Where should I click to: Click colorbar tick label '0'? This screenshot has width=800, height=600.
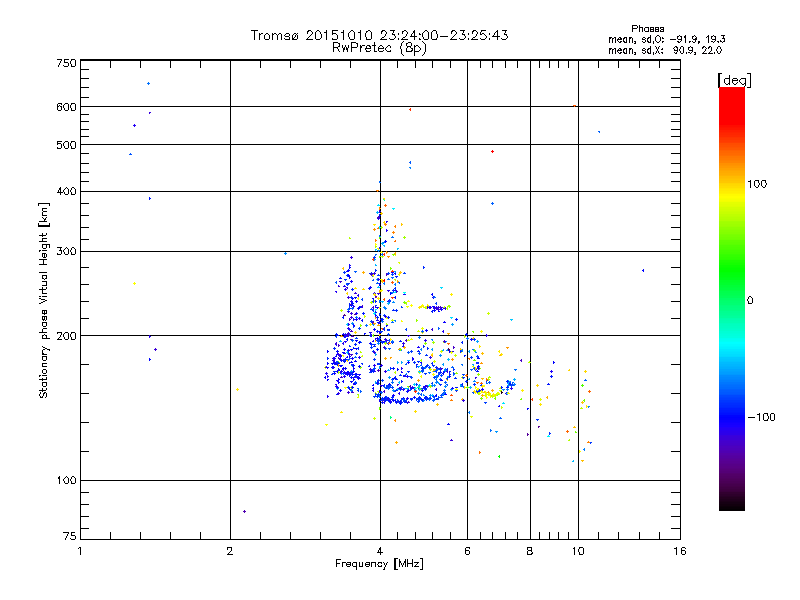click(x=750, y=301)
